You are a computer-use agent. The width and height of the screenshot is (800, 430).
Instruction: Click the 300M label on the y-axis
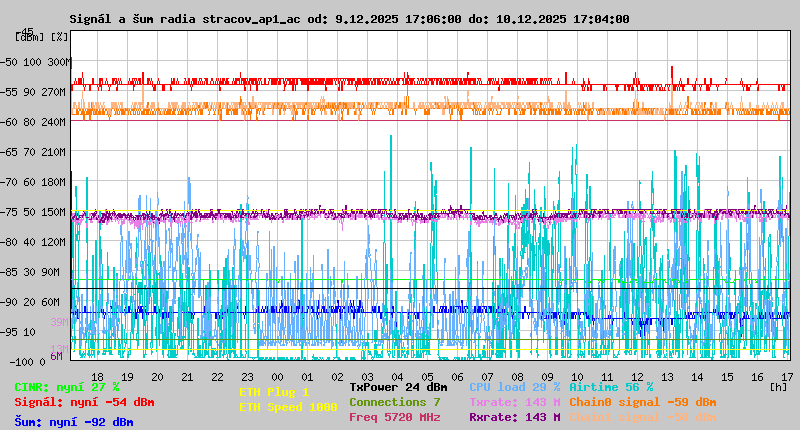pos(60,62)
